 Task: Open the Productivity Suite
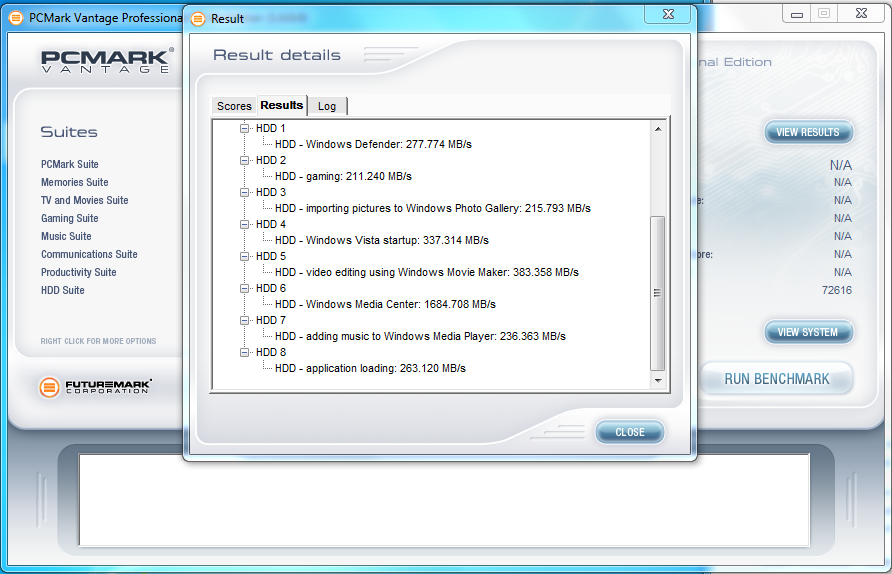(79, 272)
